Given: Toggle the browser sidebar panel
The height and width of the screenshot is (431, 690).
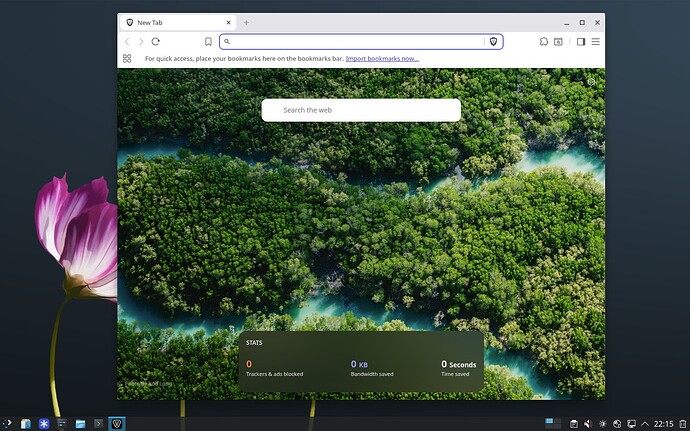Looking at the screenshot, I should [x=581, y=41].
